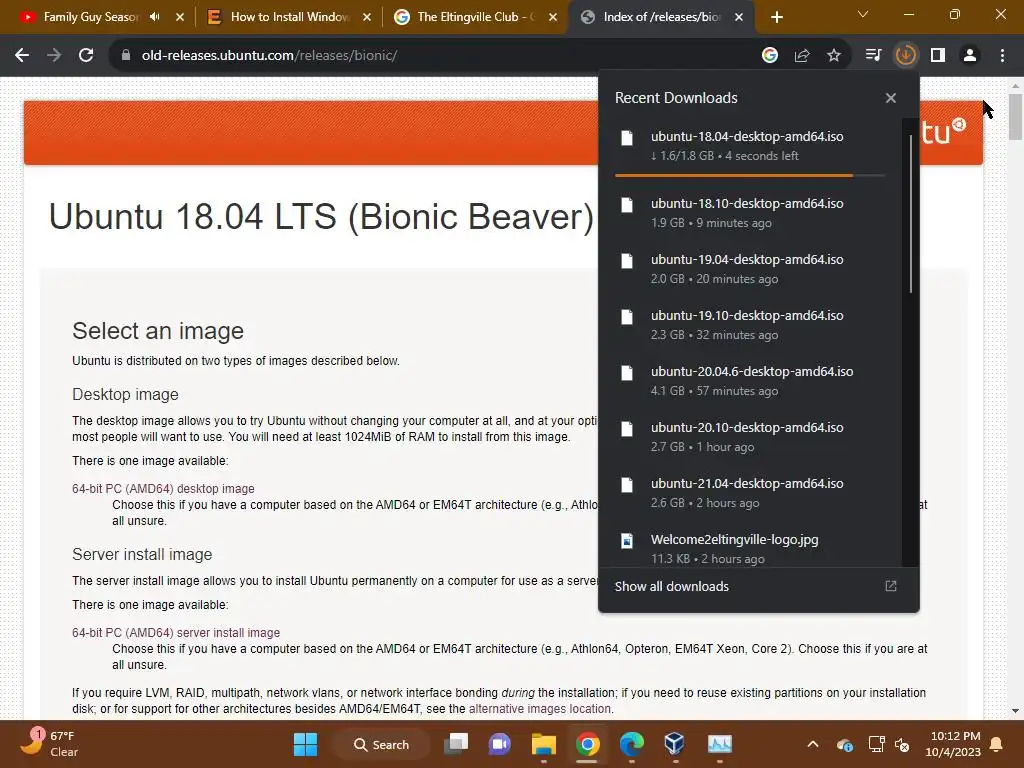Open File Explorer from taskbar
Viewport: 1024px width, 768px height.
click(543, 744)
